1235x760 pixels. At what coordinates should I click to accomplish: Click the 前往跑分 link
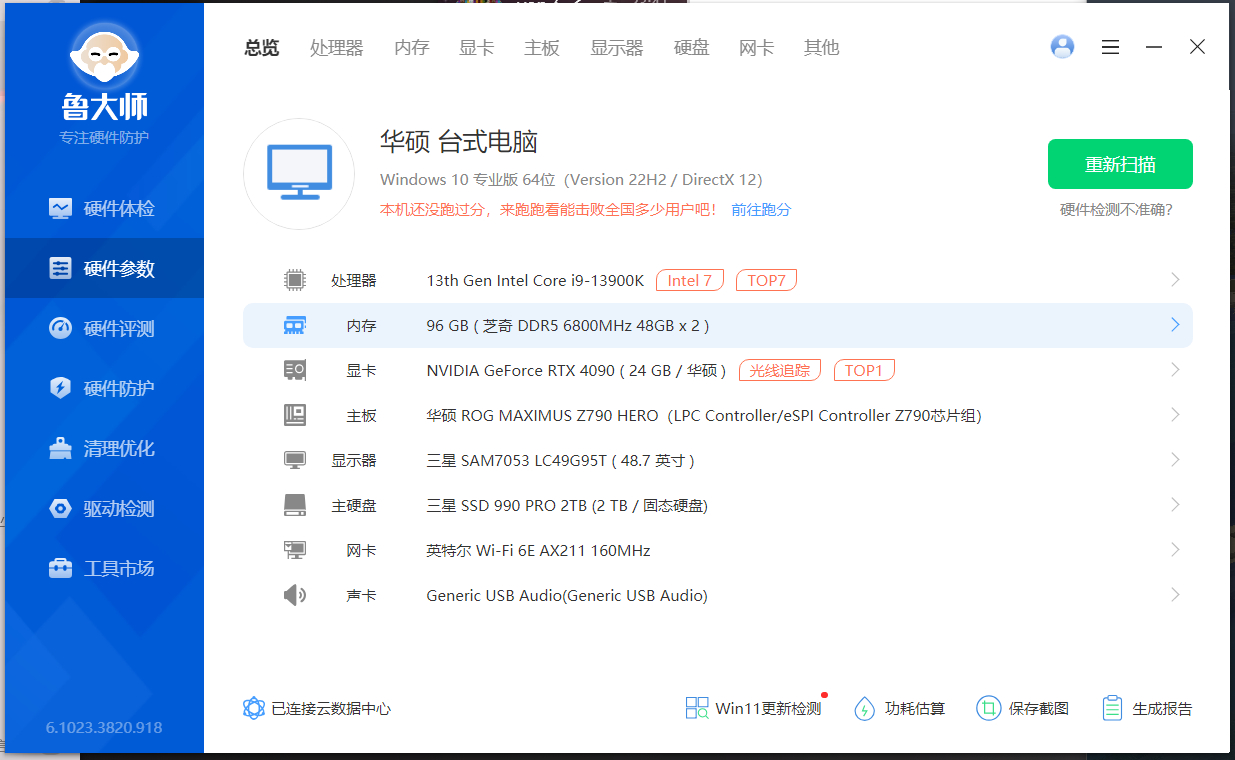[761, 210]
